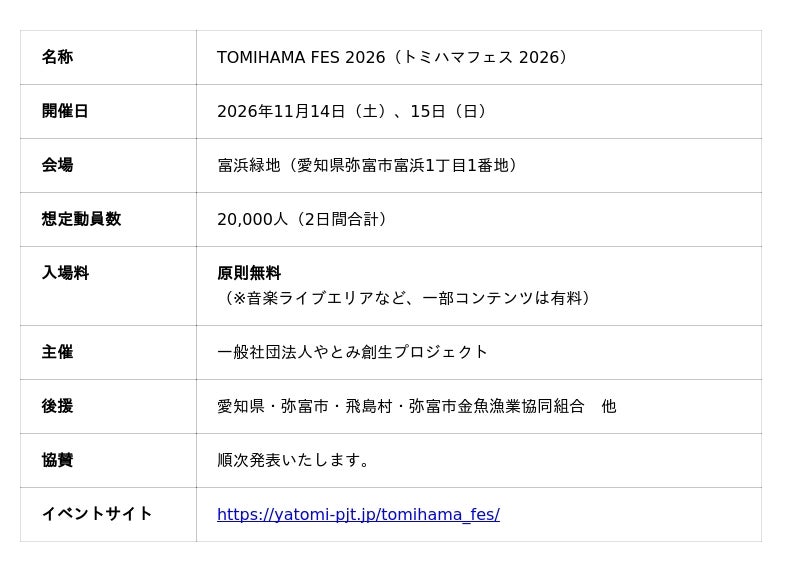The width and height of the screenshot is (800, 572).
Task: Click the 会場 label cell
Action: (108, 165)
